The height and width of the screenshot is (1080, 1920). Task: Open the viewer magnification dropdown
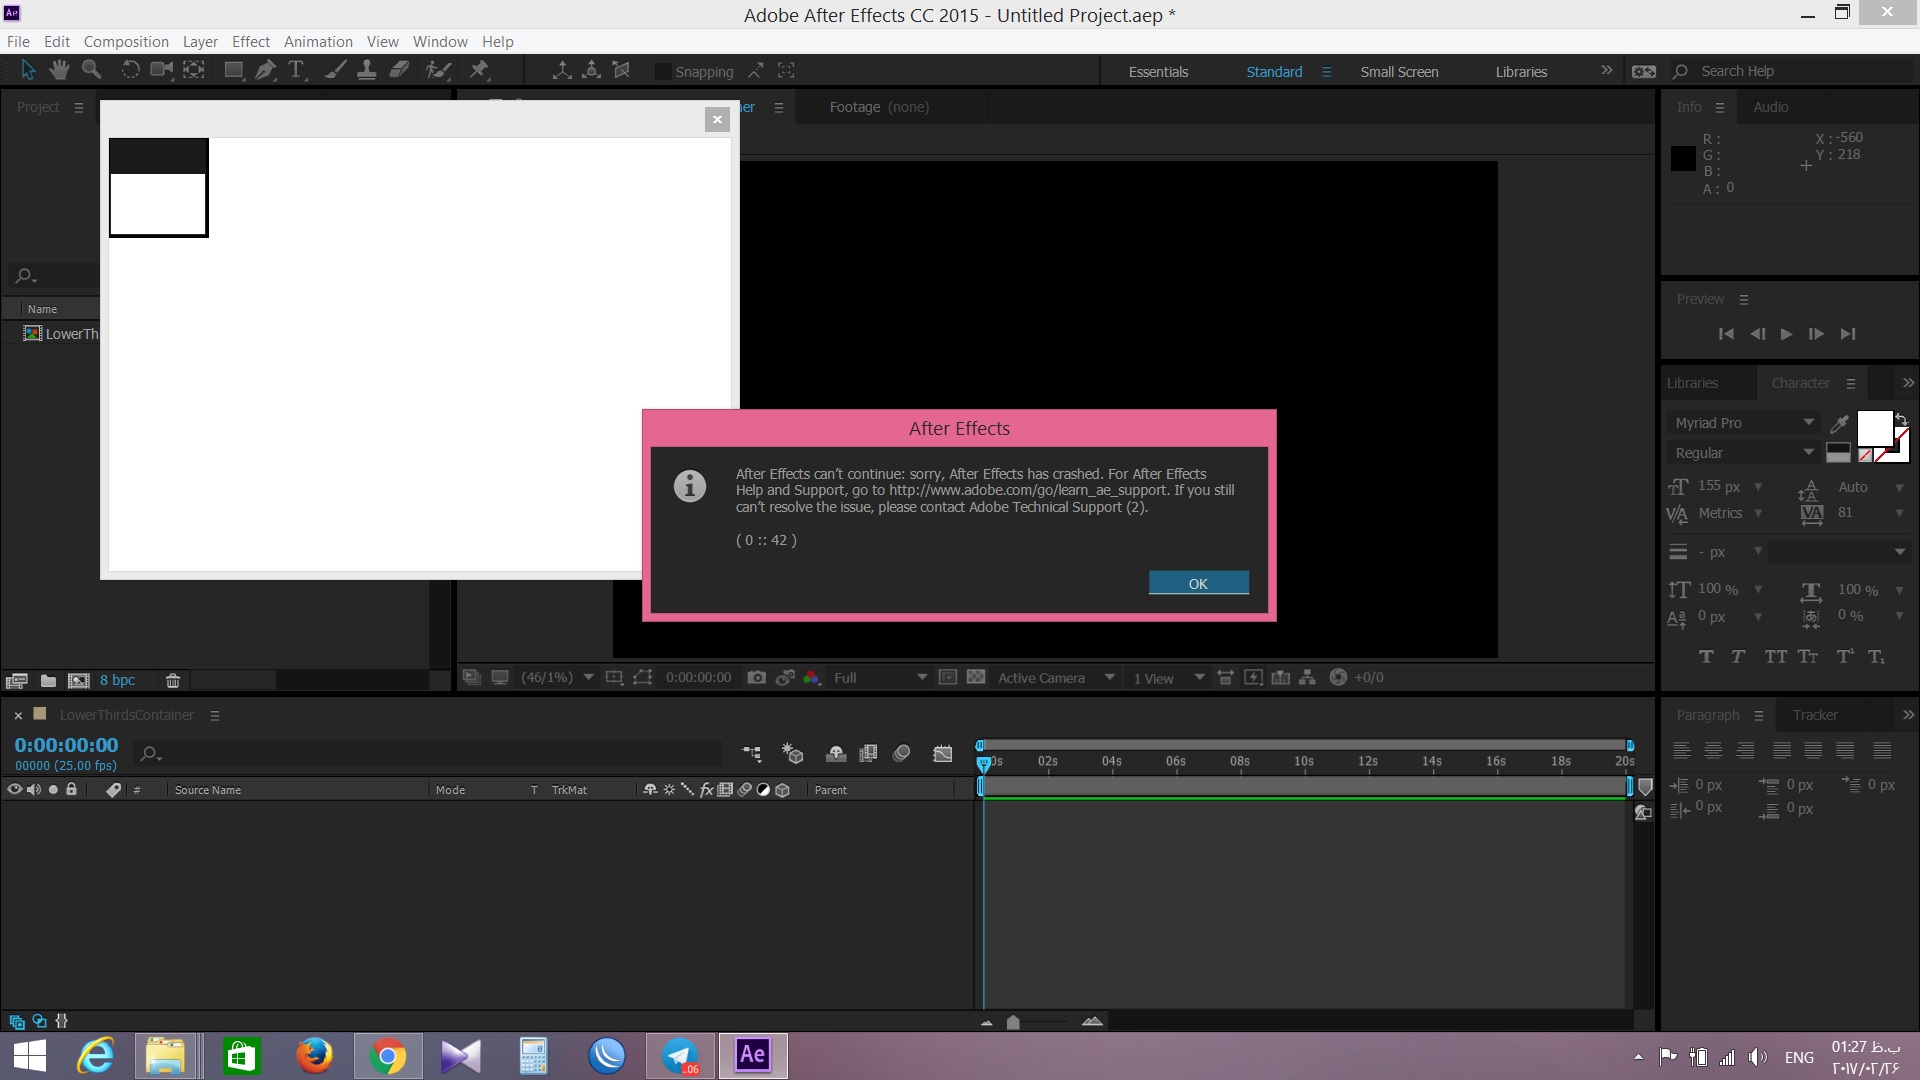tap(557, 678)
